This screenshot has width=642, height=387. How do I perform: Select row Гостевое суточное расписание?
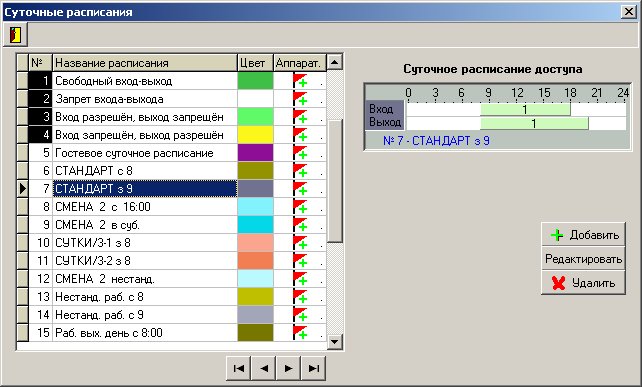tap(145, 153)
